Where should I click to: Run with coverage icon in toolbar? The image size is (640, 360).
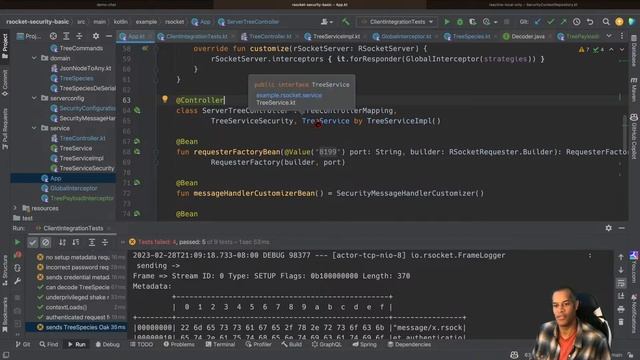point(472,22)
